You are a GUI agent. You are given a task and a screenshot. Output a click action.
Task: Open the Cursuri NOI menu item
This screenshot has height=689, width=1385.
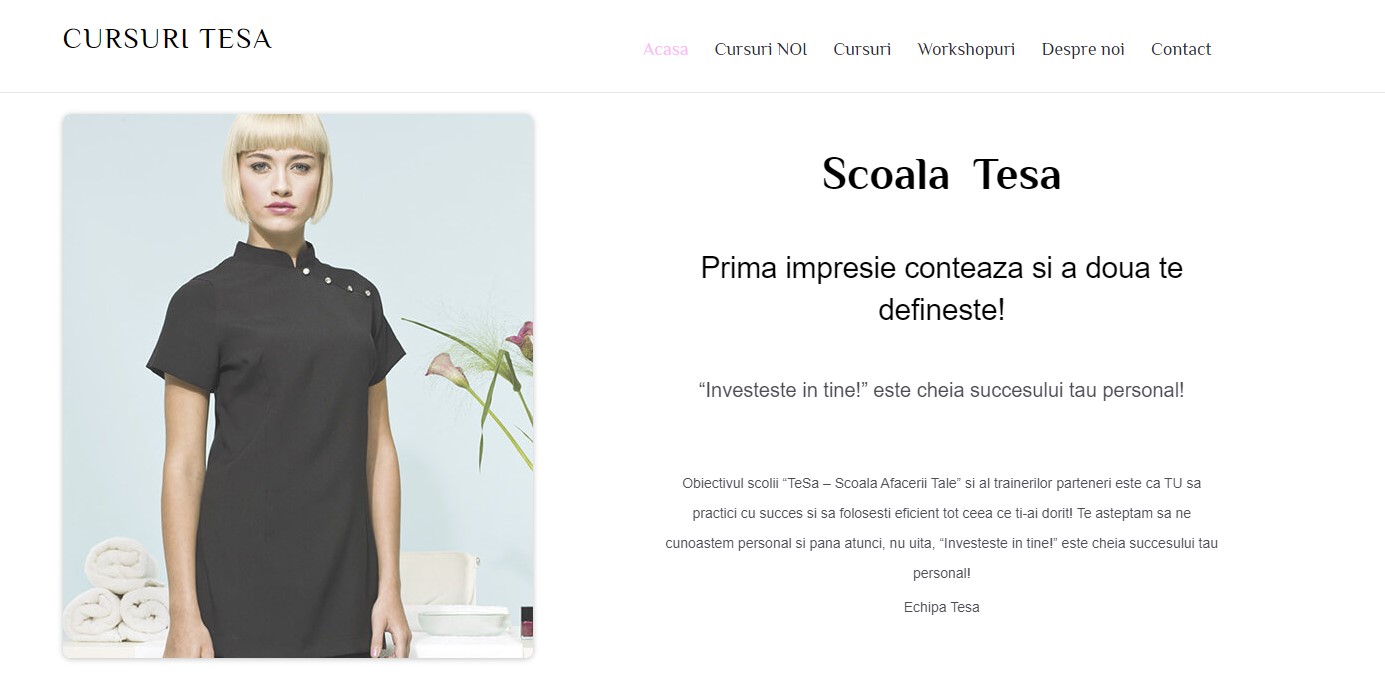click(x=760, y=49)
